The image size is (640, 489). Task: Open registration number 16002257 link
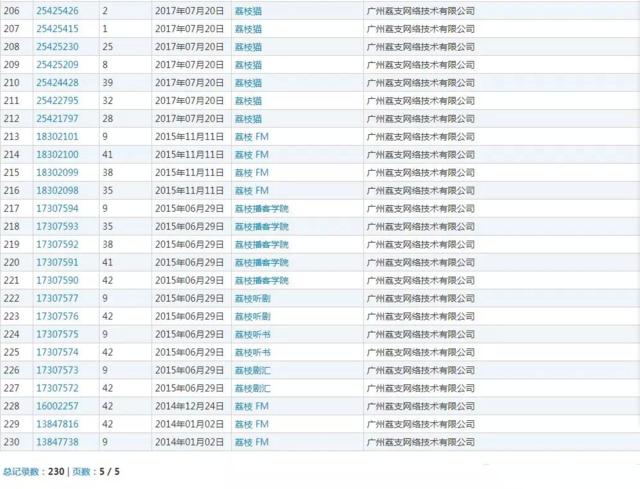tap(58, 406)
